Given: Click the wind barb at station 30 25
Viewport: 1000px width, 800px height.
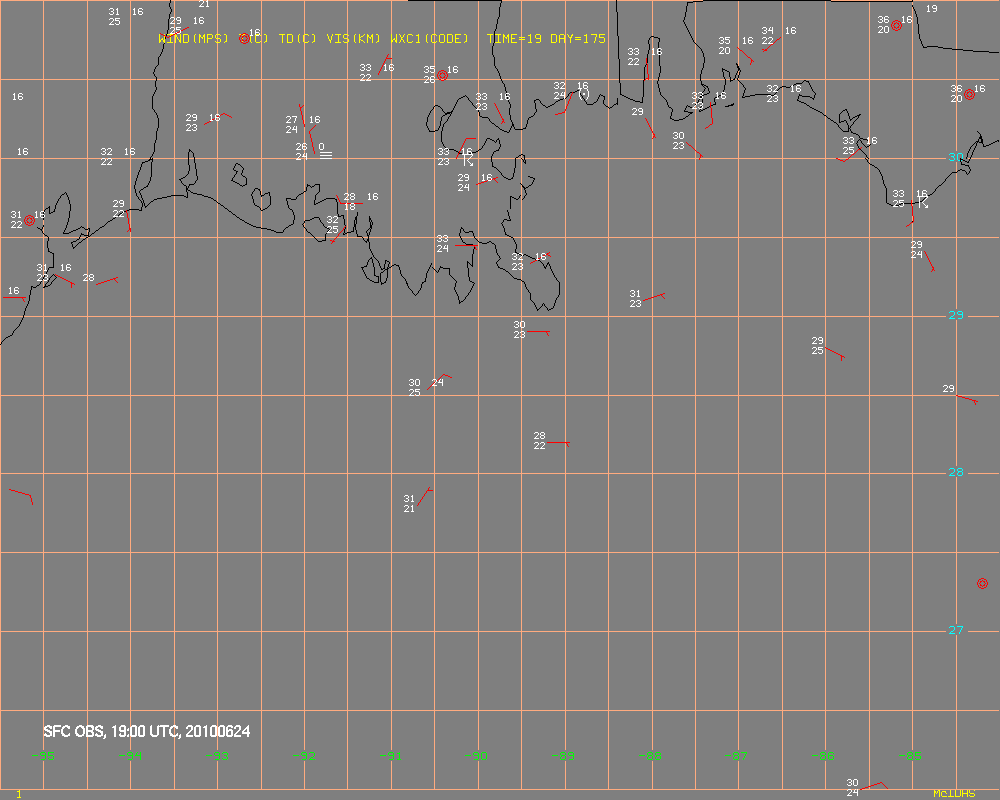Looking at the screenshot, I should [x=439, y=381].
